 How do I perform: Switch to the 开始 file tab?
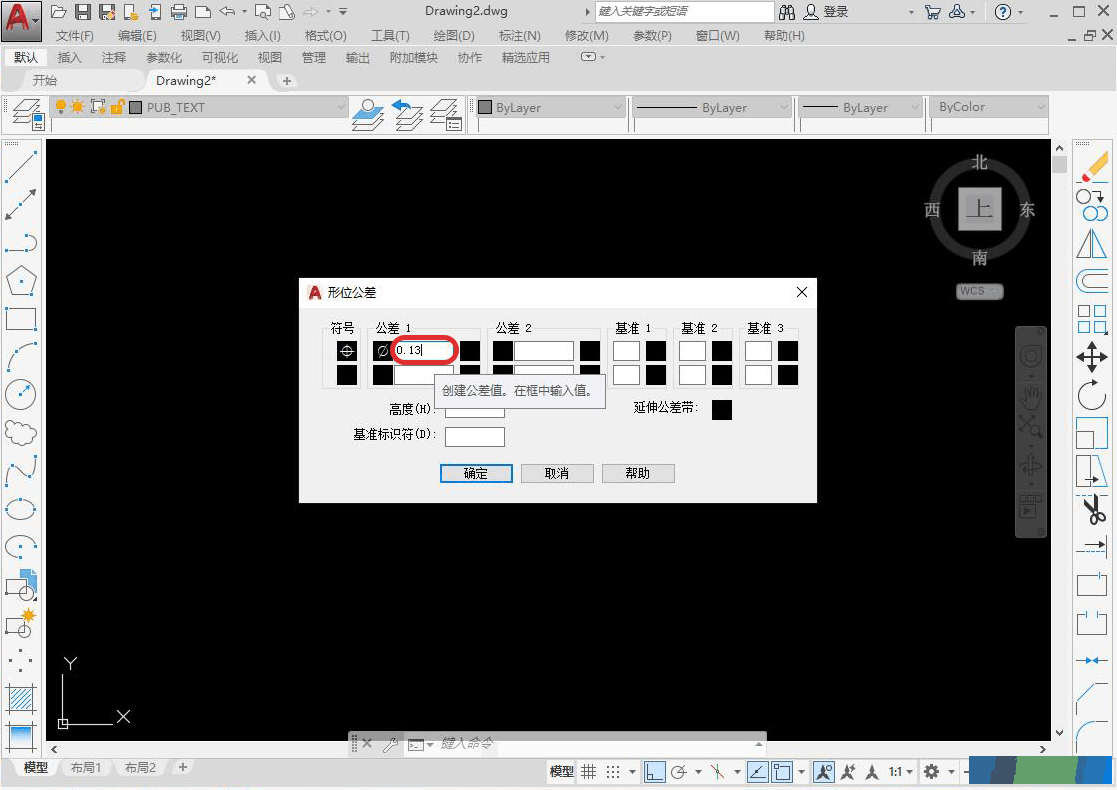44,80
